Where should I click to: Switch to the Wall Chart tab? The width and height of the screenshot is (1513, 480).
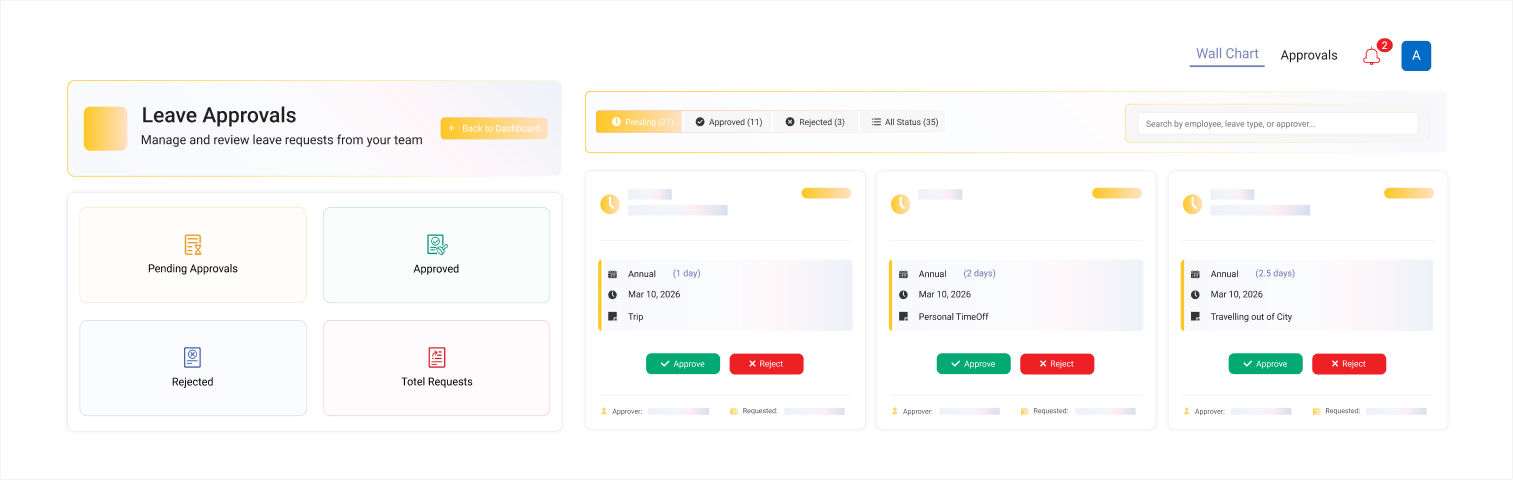point(1227,54)
